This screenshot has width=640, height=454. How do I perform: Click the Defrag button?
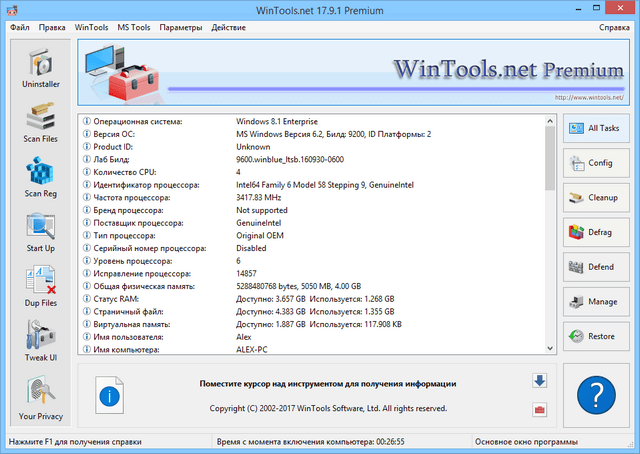tap(595, 232)
